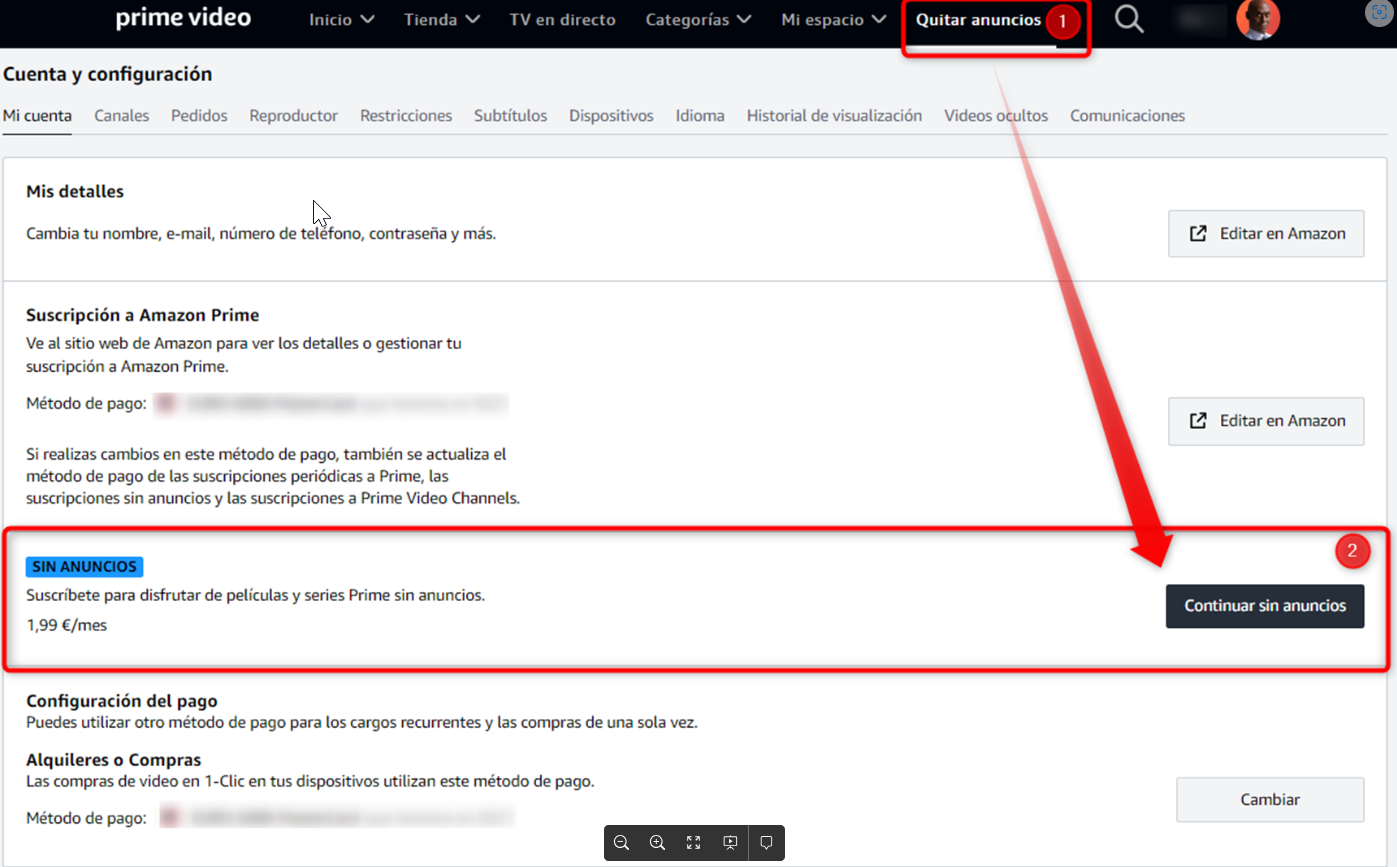Open the Historial de visualización tab

pyautogui.click(x=834, y=116)
